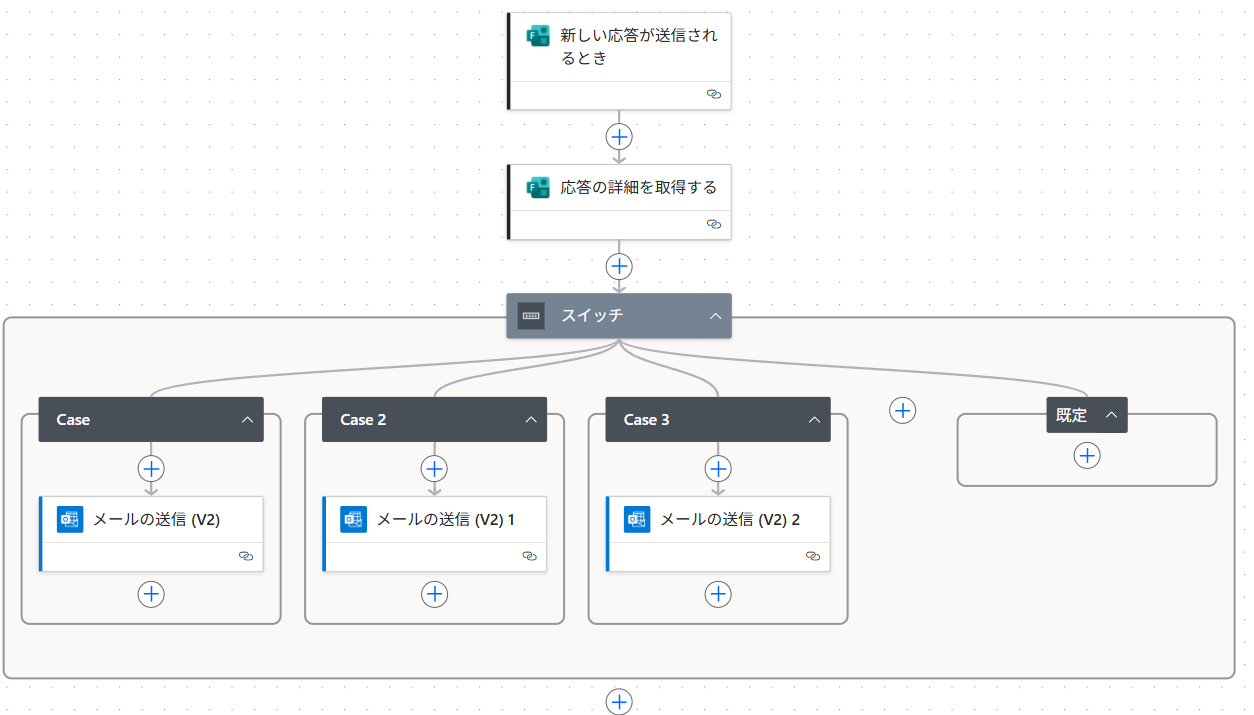Click the Outlook icon on メールの送信 (V2) 1

coord(353,520)
